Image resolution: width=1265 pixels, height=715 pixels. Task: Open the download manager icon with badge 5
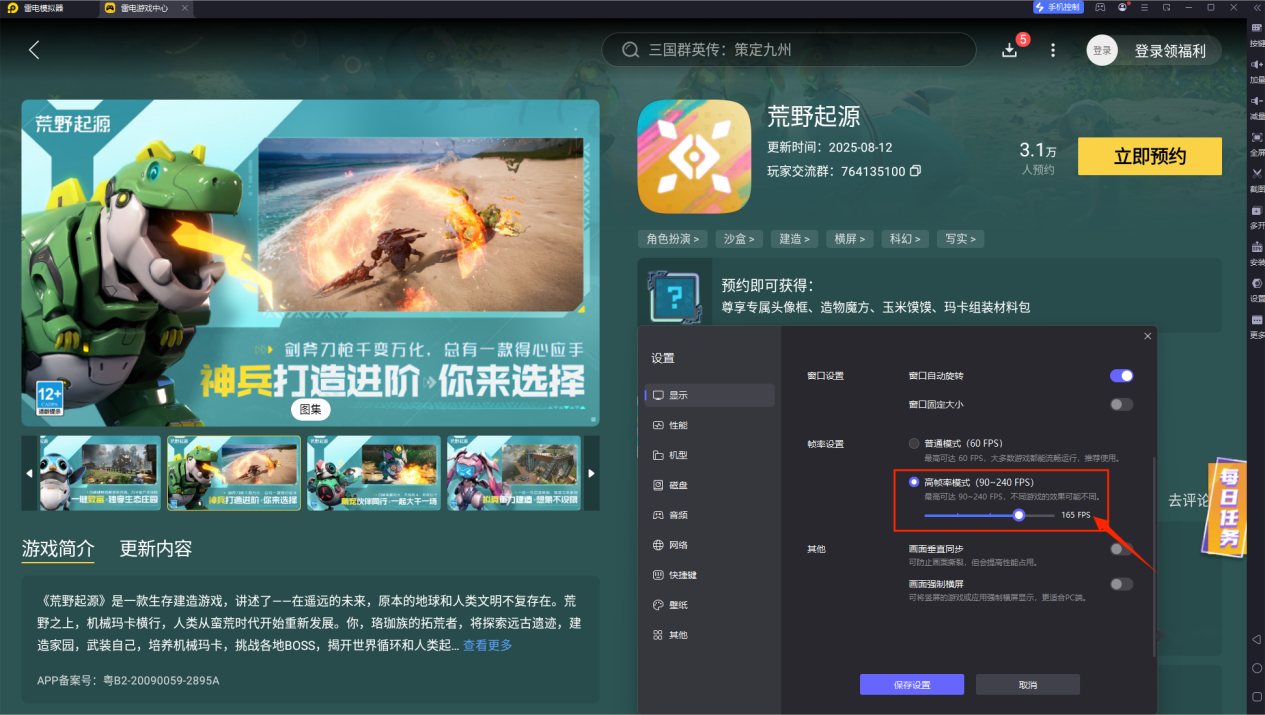point(1010,48)
